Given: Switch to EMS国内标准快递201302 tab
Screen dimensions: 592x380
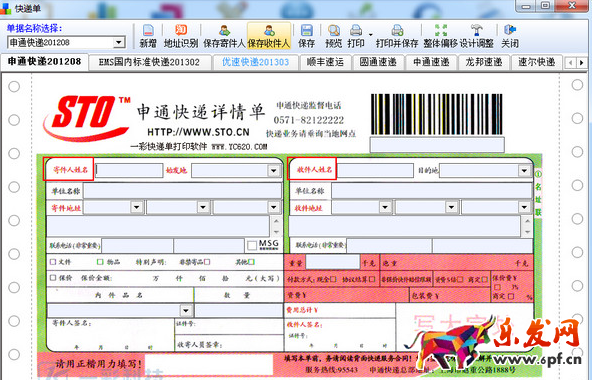Looking at the screenshot, I should (150, 62).
